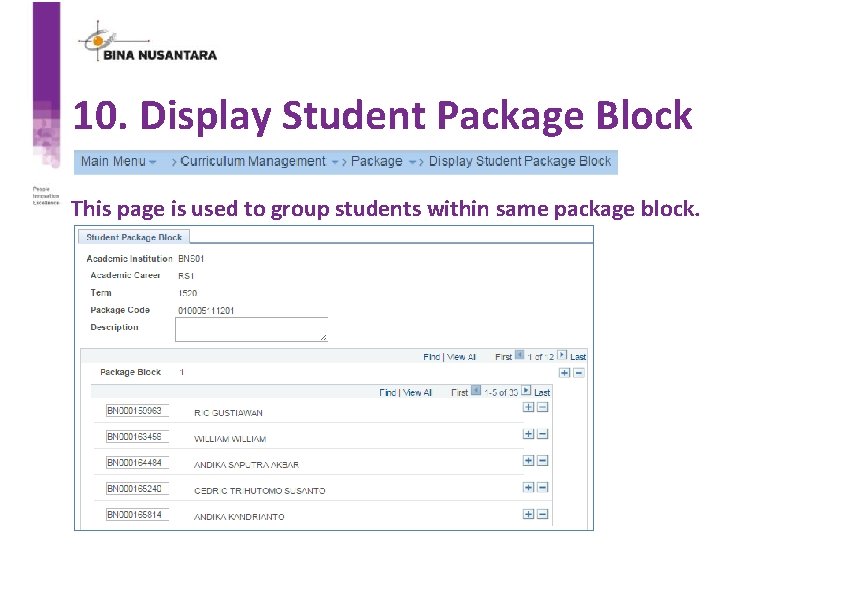Viewport: 842px width, 596px height.
Task: Delete the current Package Block row
Action: point(578,372)
